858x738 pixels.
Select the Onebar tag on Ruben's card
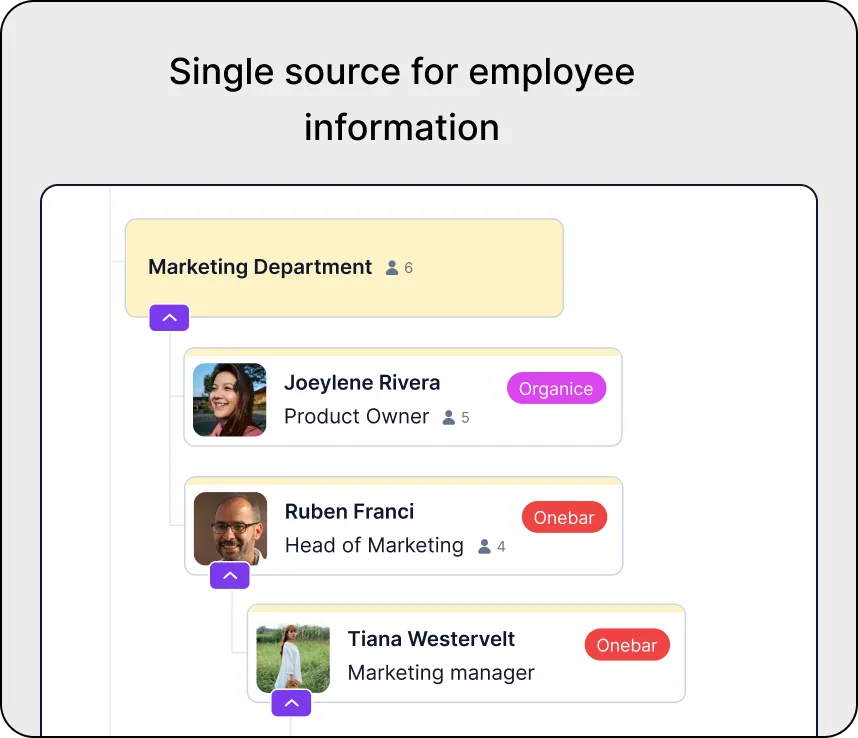564,517
